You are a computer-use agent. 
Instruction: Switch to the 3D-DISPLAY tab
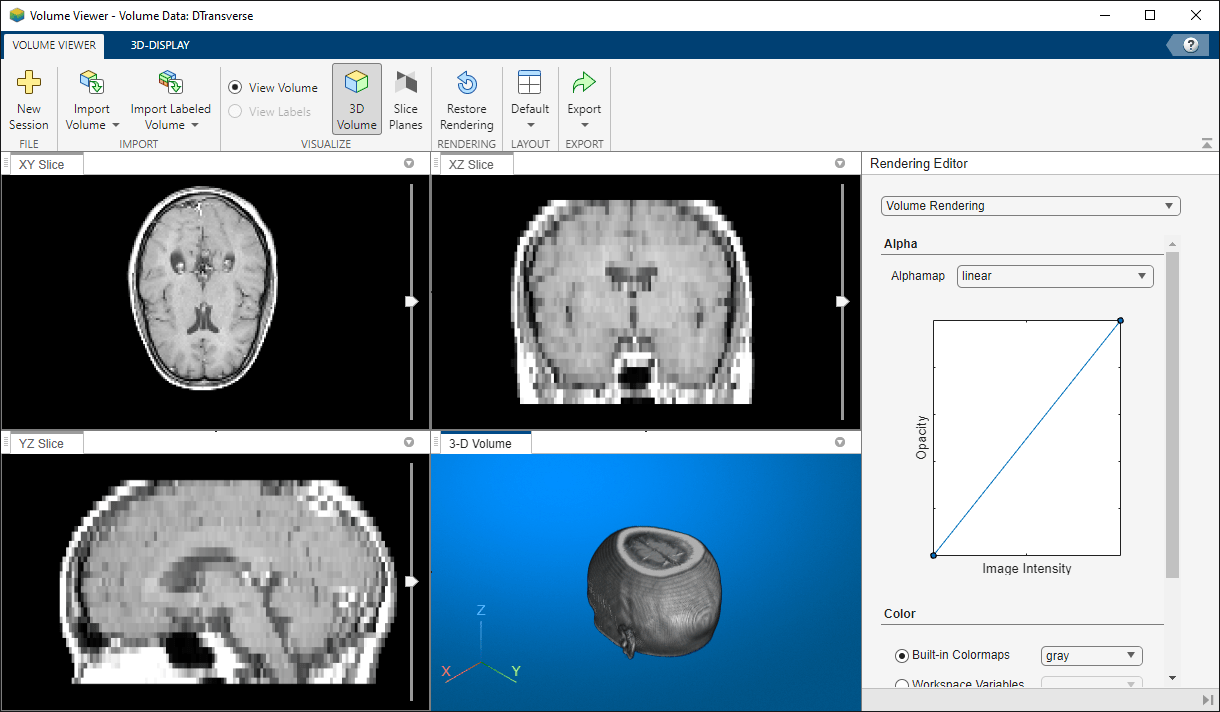159,45
